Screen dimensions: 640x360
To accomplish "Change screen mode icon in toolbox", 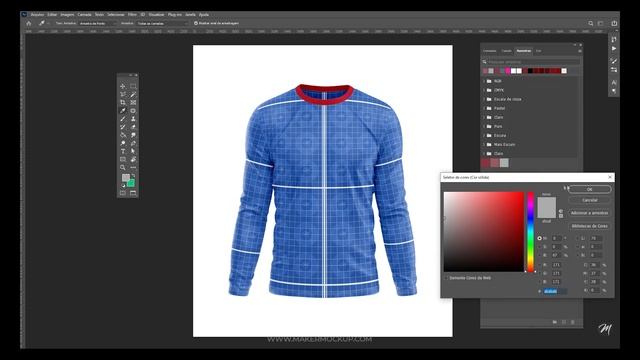I will (133, 193).
